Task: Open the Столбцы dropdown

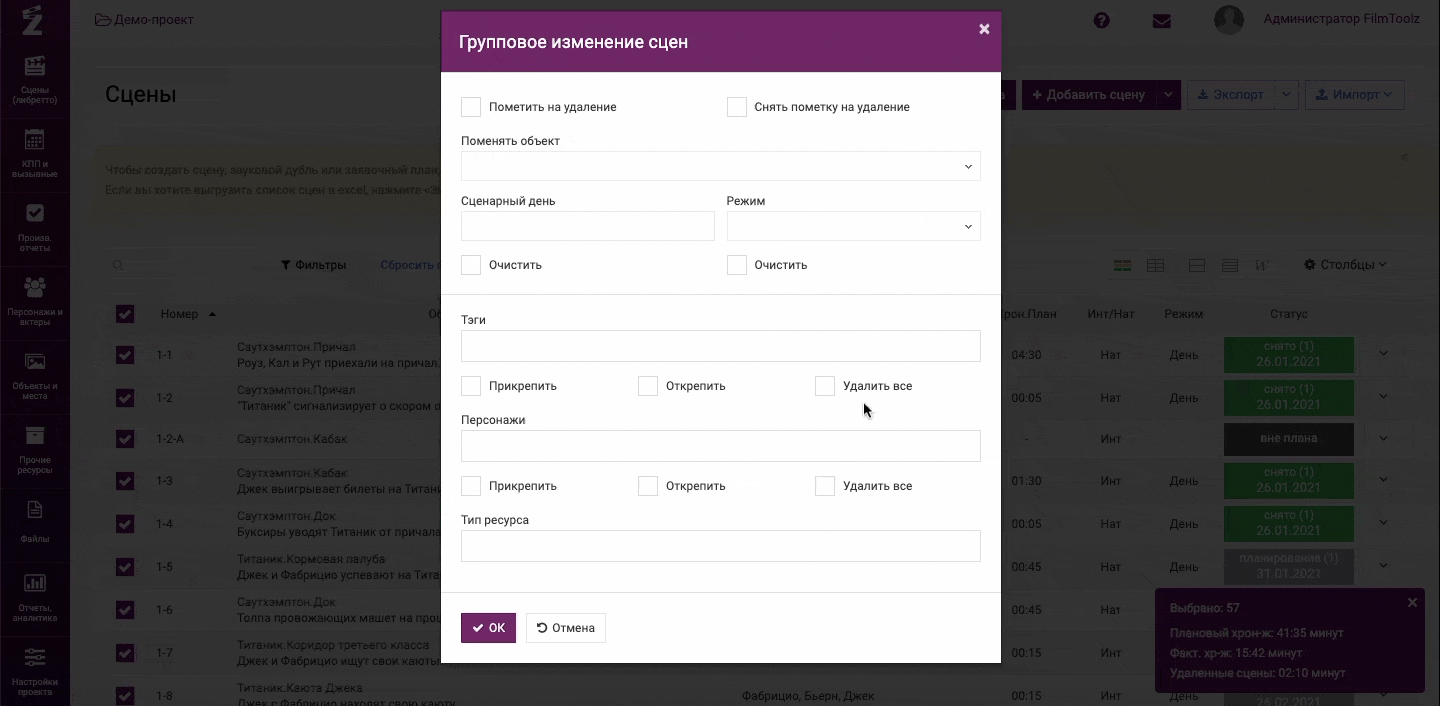Action: pyautogui.click(x=1346, y=265)
